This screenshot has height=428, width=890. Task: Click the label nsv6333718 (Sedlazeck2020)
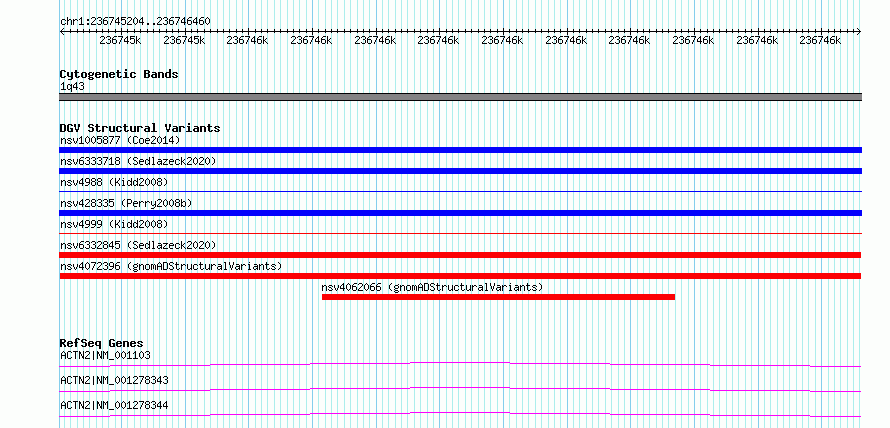(x=138, y=161)
